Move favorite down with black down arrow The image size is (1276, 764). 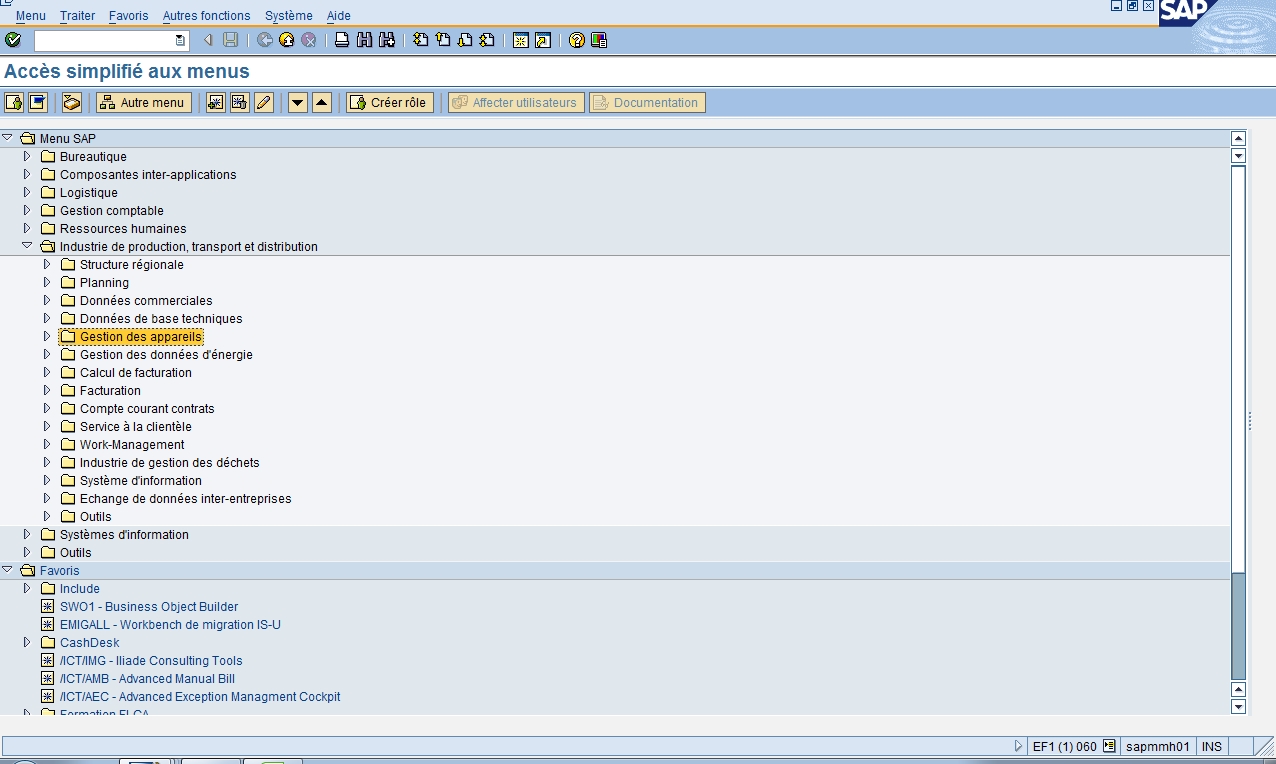(298, 102)
